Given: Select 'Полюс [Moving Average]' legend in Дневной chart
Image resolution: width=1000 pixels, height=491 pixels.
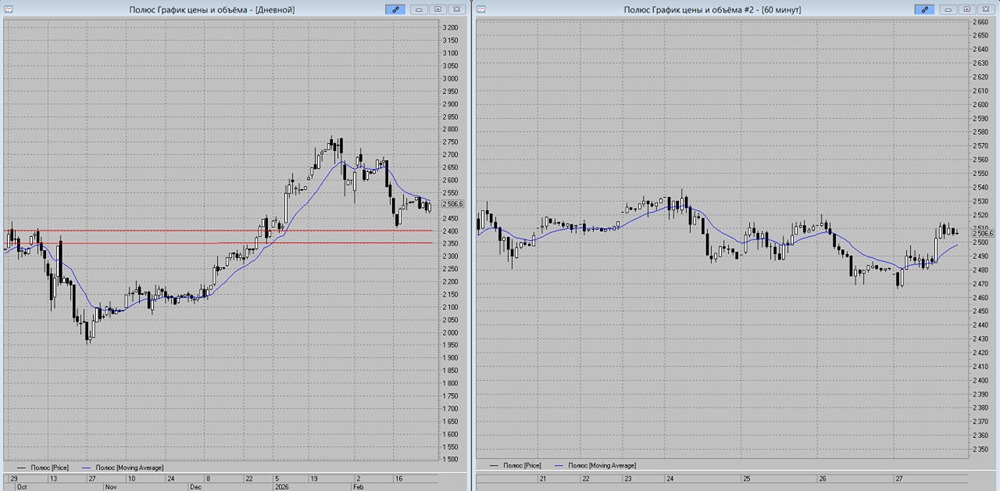Looking at the screenshot, I should [123, 467].
